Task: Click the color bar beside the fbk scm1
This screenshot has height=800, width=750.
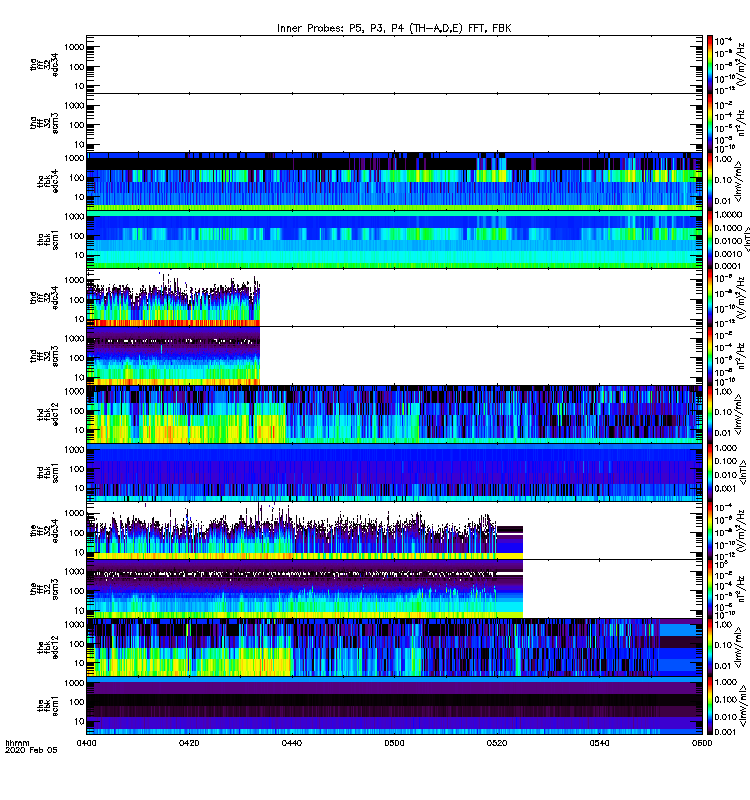Action: 710,706
